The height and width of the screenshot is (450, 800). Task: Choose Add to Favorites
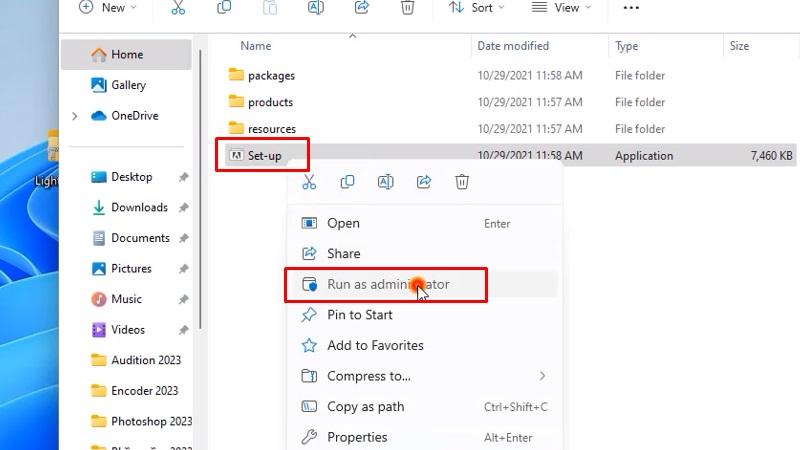[424, 345]
